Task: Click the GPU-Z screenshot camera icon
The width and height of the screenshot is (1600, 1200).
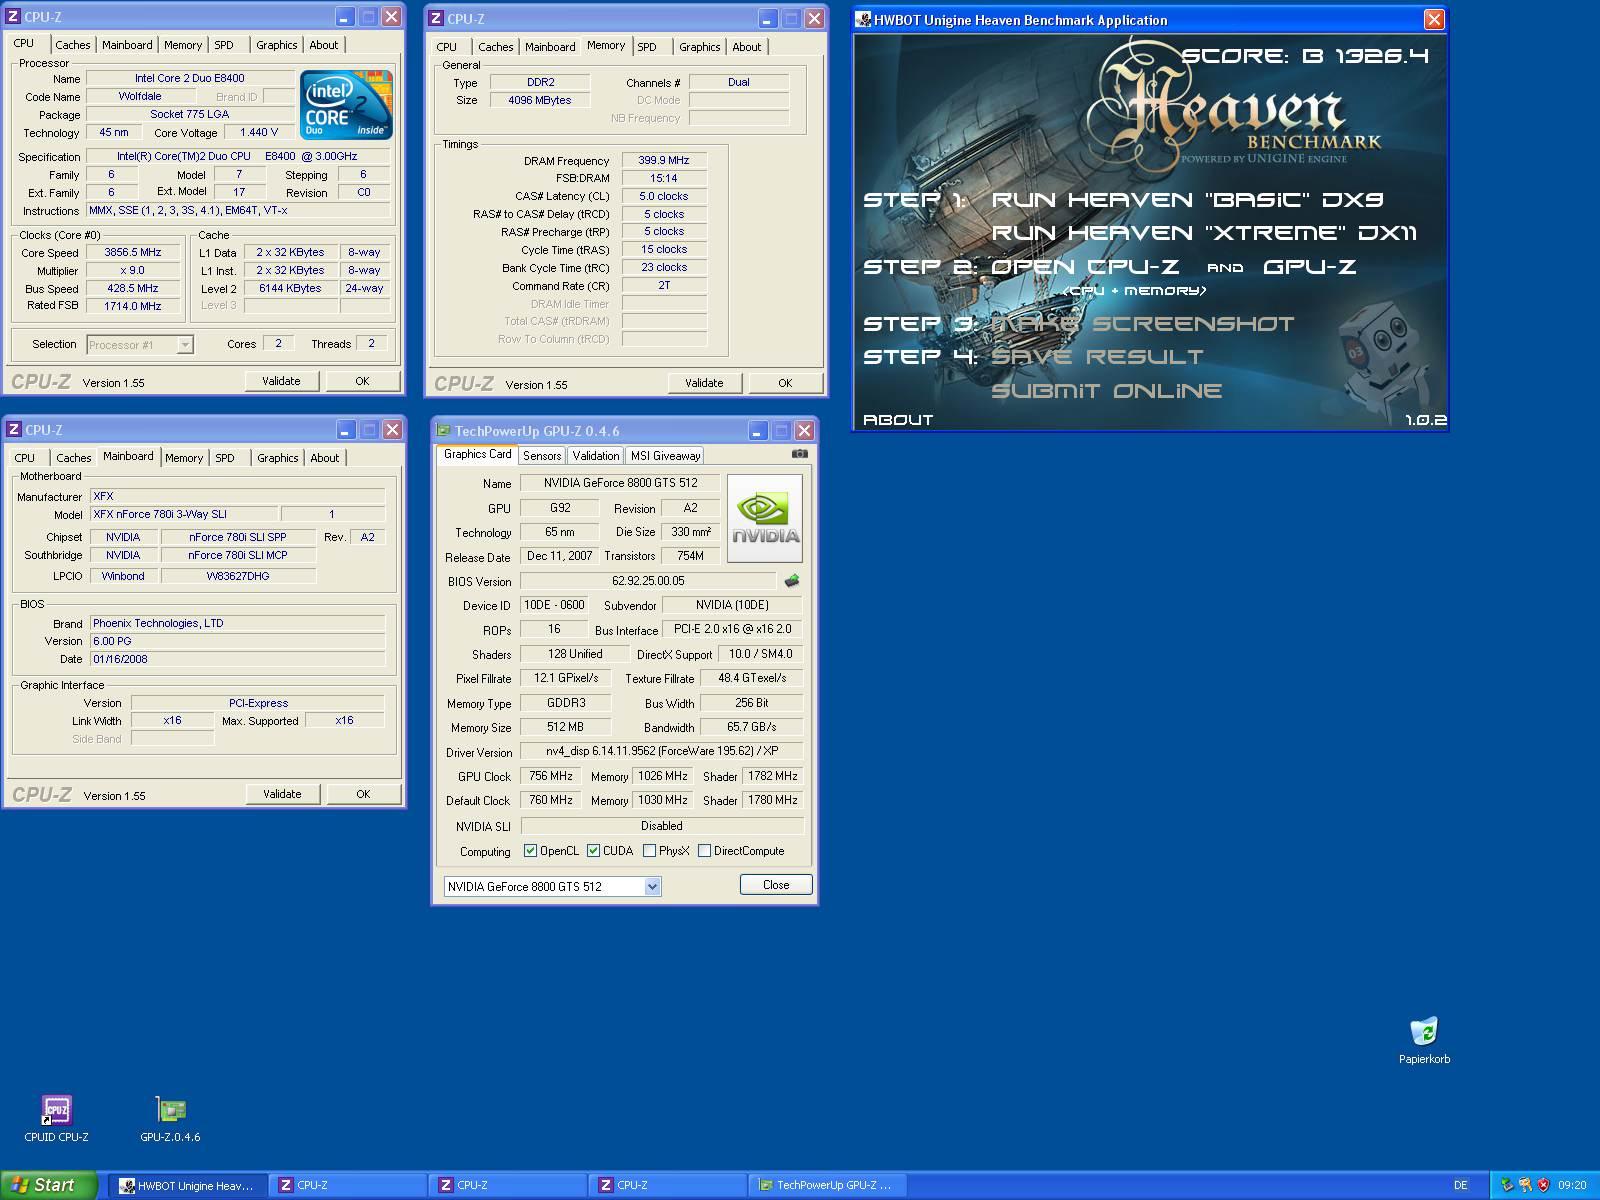Action: click(800, 454)
